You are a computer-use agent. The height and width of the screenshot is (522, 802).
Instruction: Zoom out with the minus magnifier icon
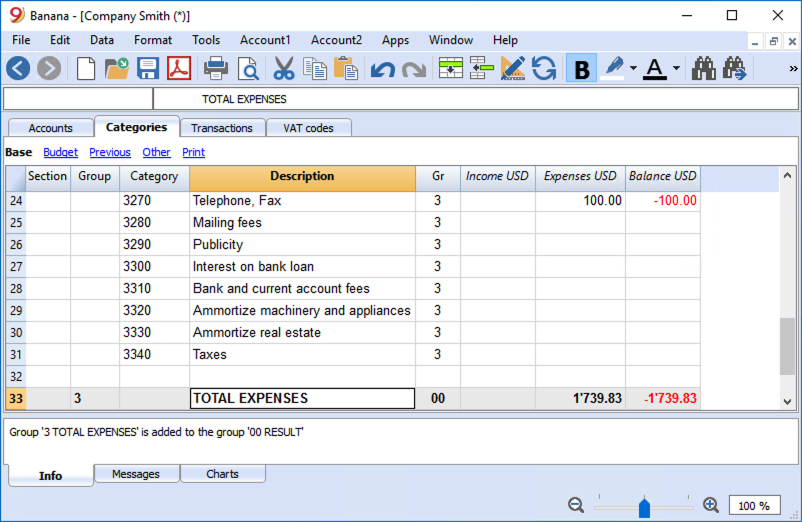click(x=576, y=505)
